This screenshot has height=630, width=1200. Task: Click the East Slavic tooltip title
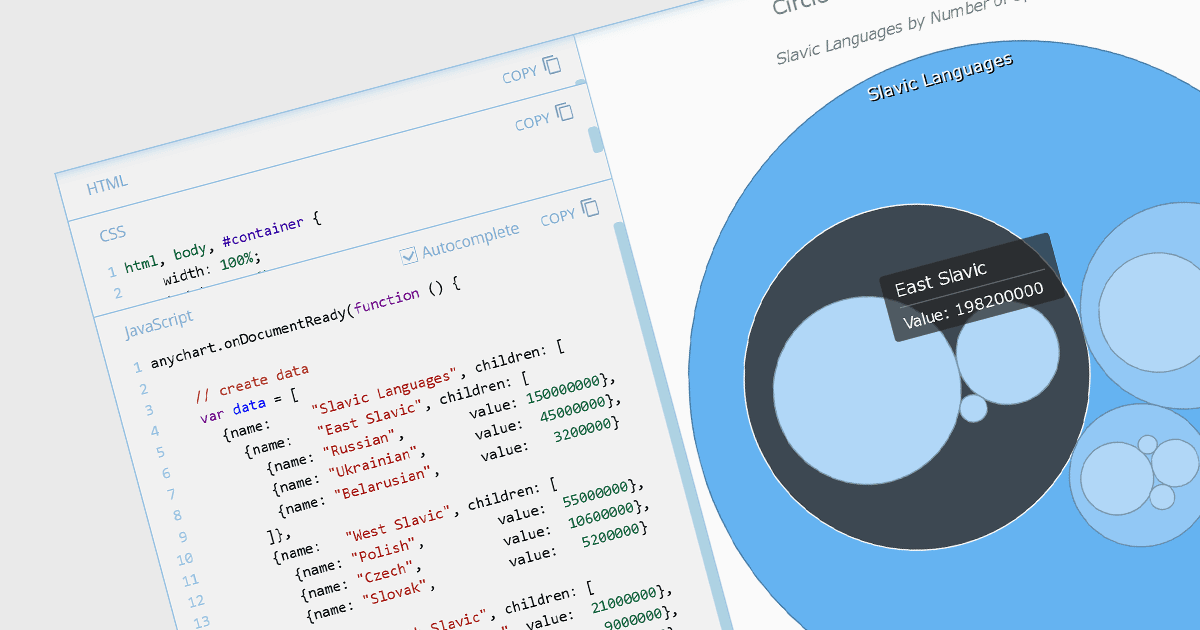[x=940, y=279]
